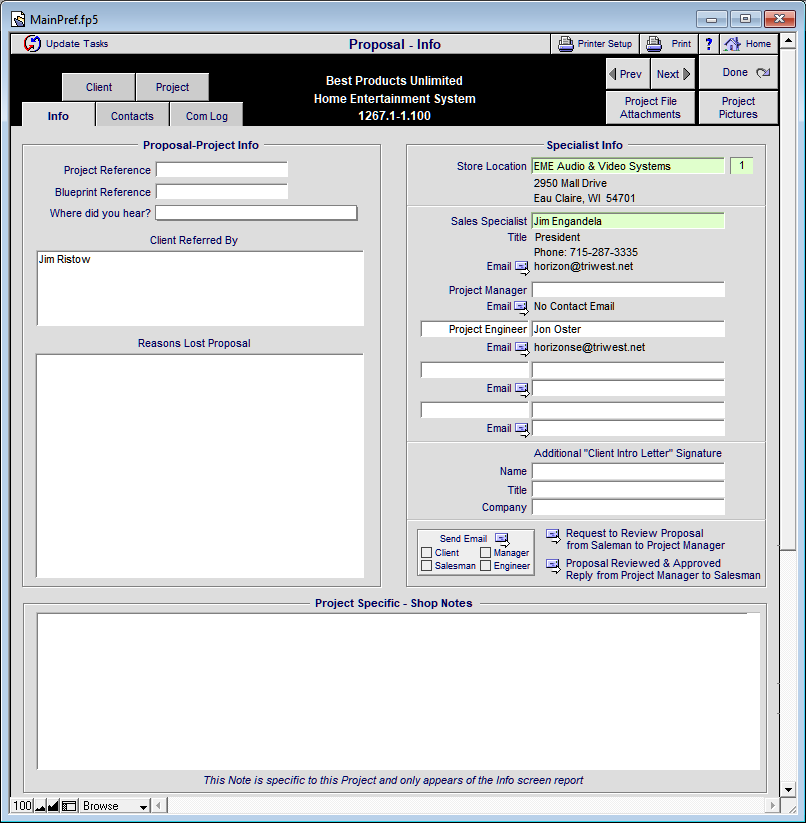This screenshot has width=806, height=823.
Task: Select the Info tab
Action: [58, 116]
